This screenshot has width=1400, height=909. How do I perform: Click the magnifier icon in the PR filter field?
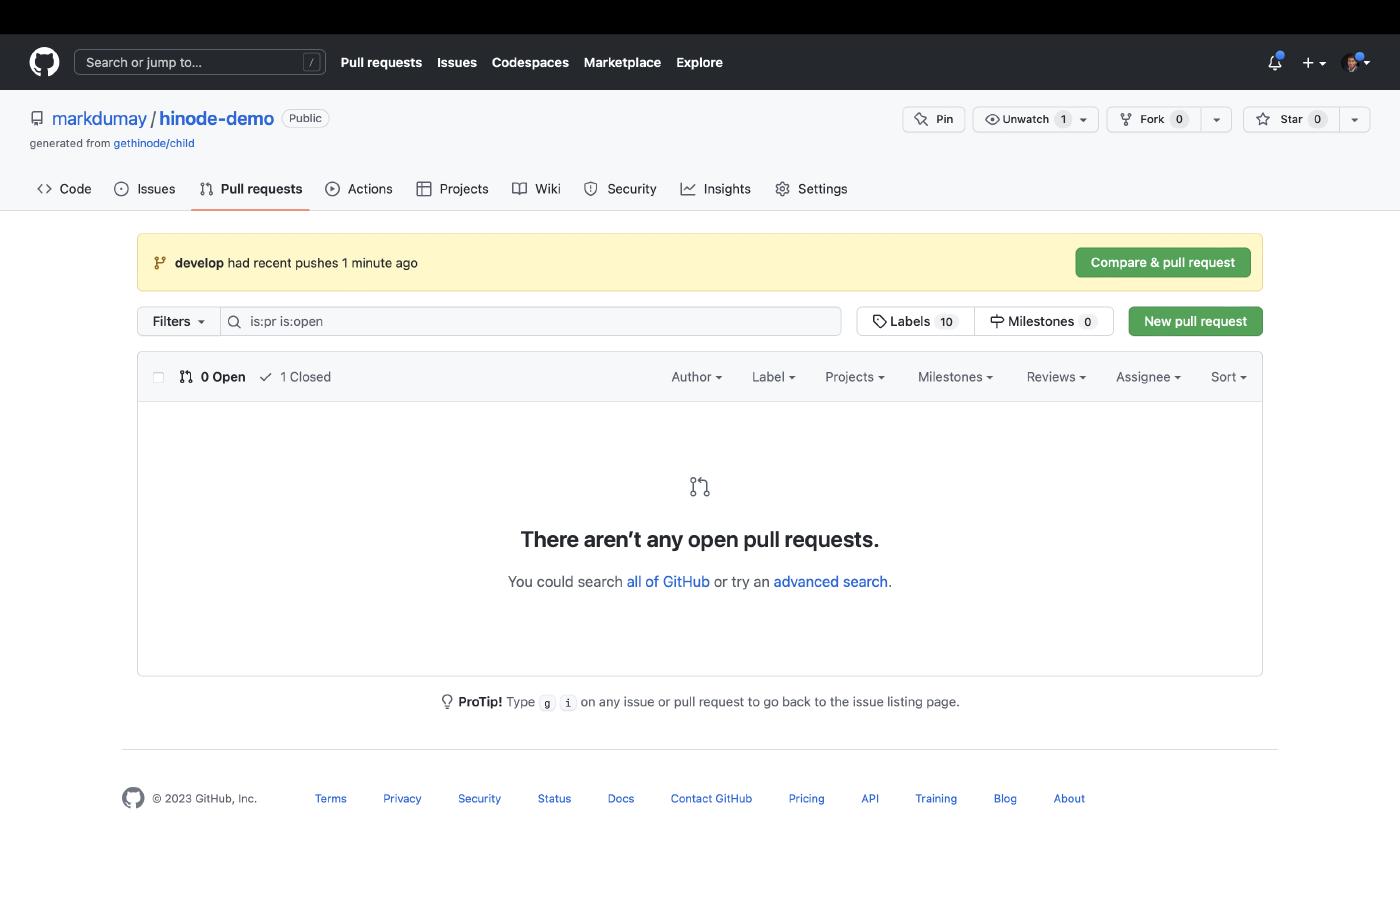[234, 322]
